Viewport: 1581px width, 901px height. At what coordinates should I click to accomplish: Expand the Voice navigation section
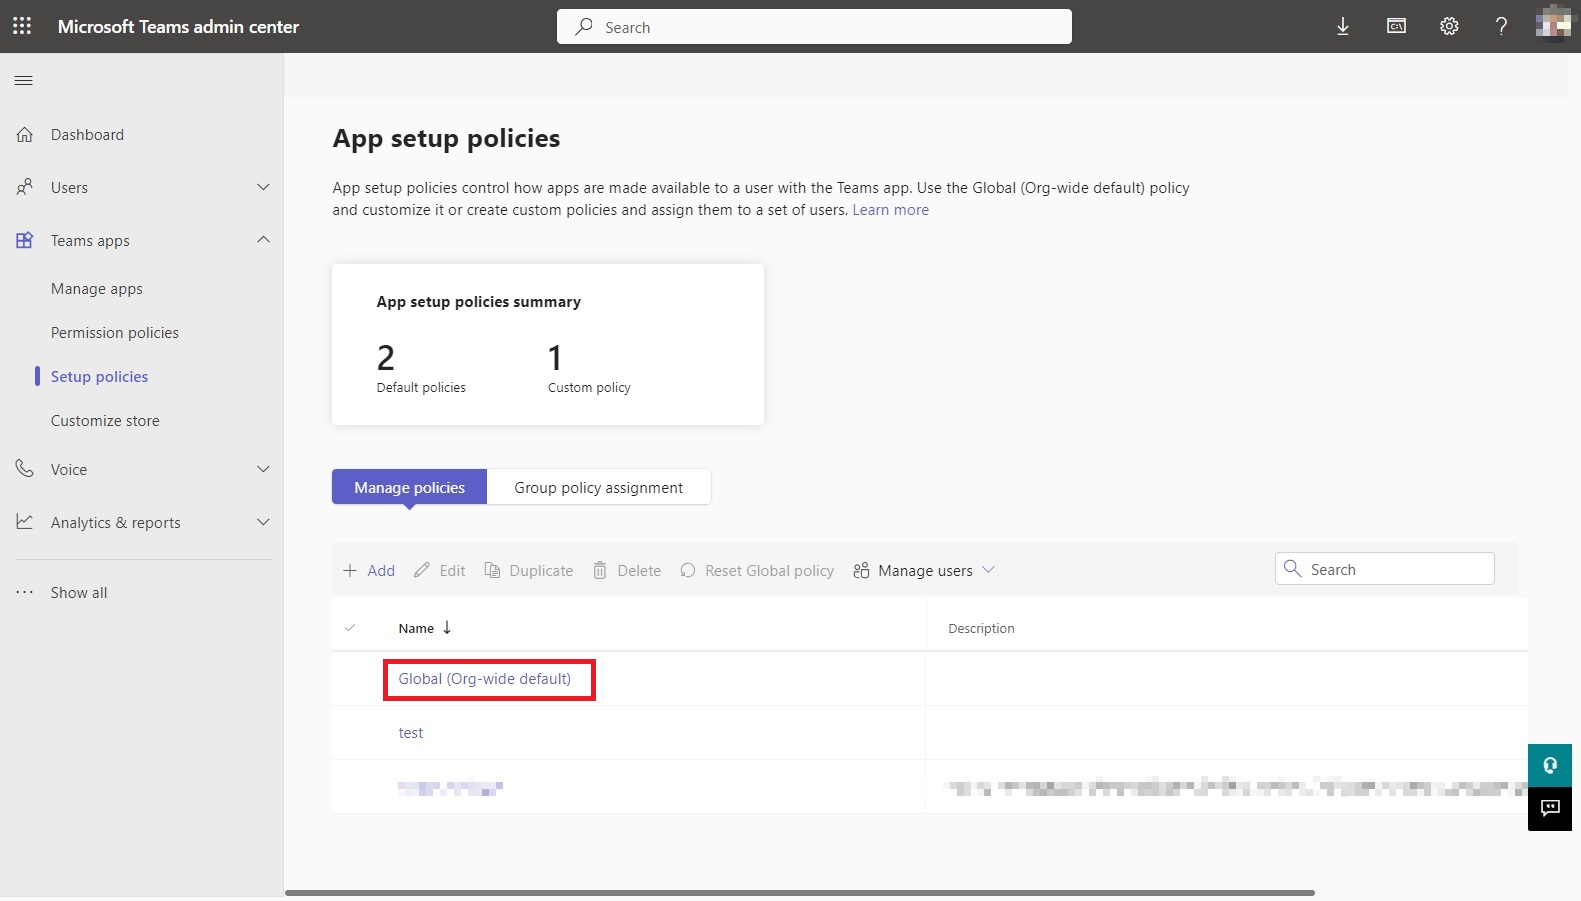(x=263, y=469)
